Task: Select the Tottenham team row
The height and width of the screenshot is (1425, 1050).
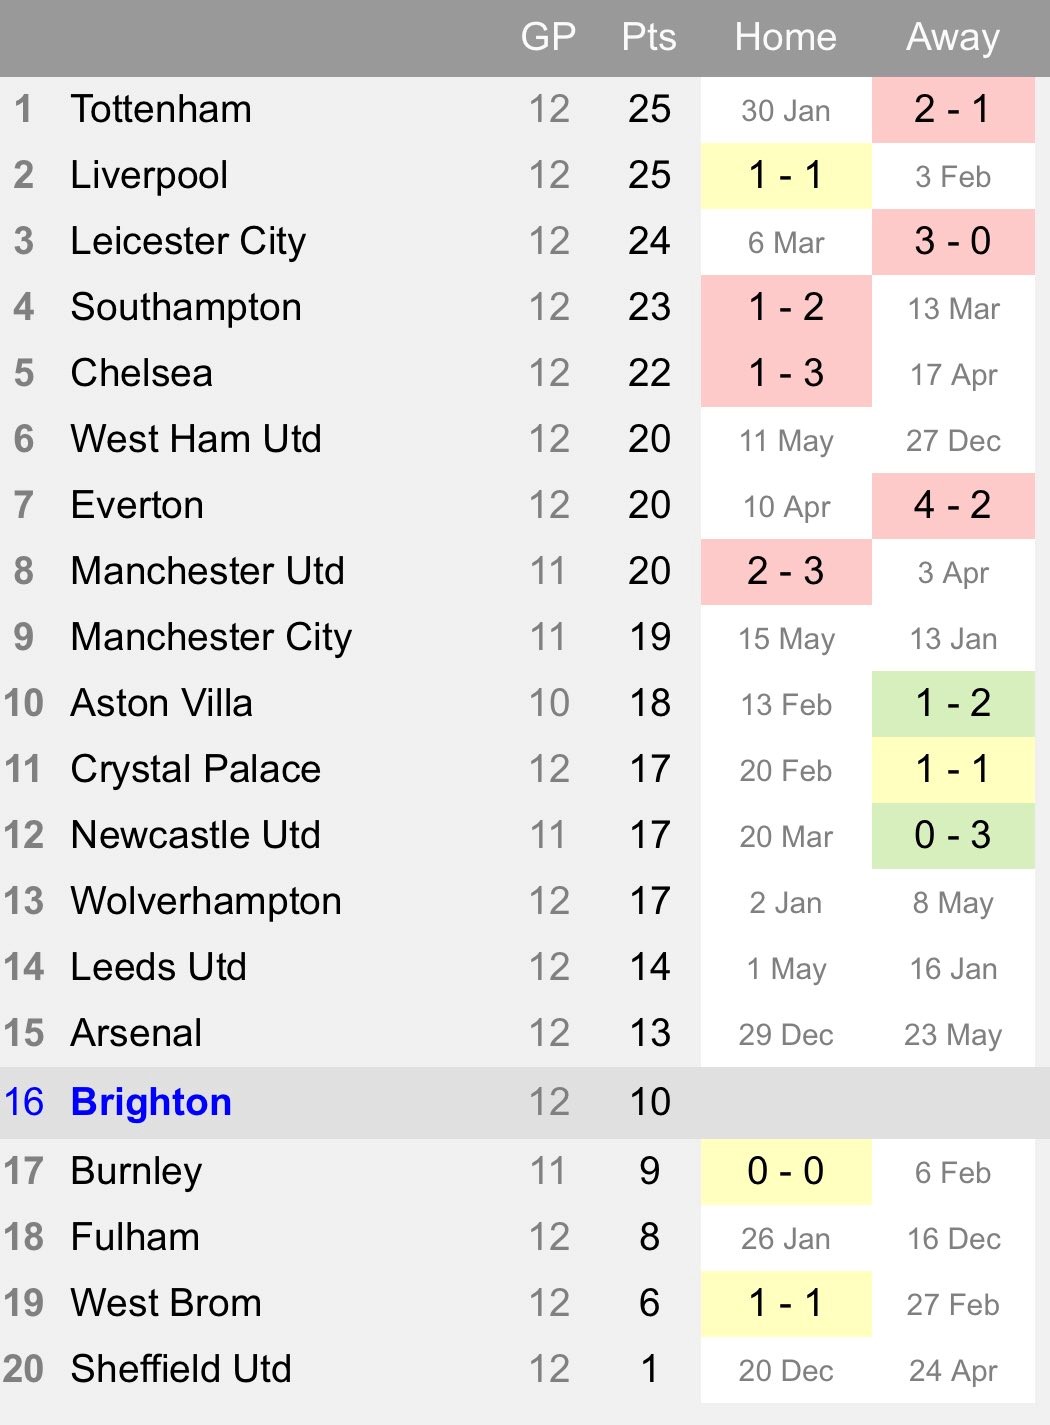Action: pos(525,110)
